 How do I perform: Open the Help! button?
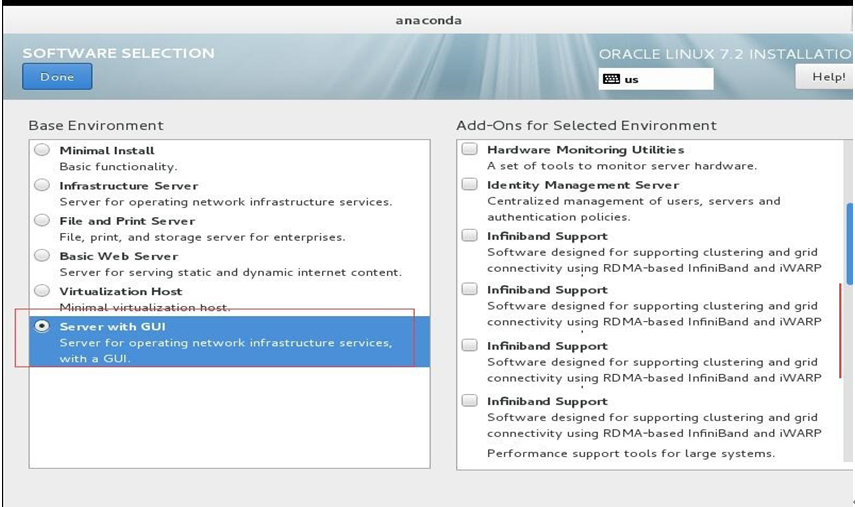click(x=824, y=76)
